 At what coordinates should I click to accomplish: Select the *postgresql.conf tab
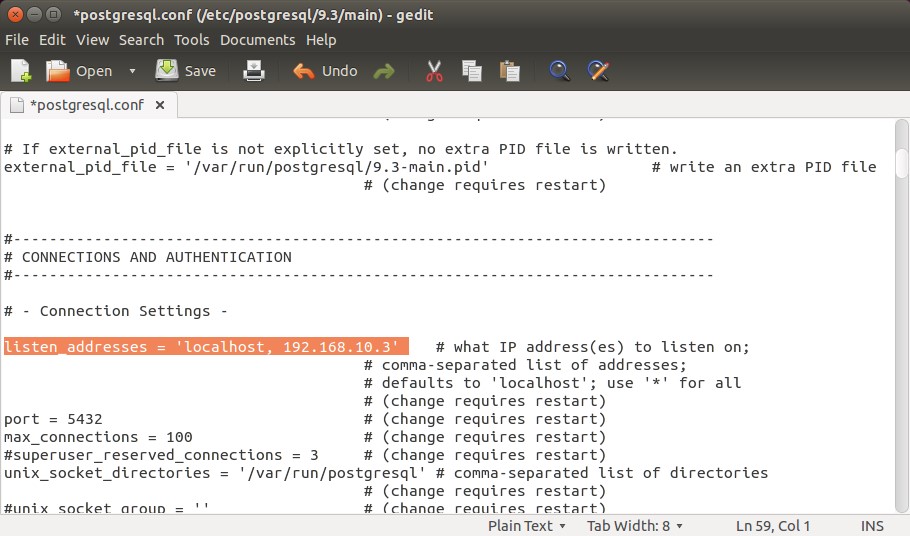click(87, 105)
